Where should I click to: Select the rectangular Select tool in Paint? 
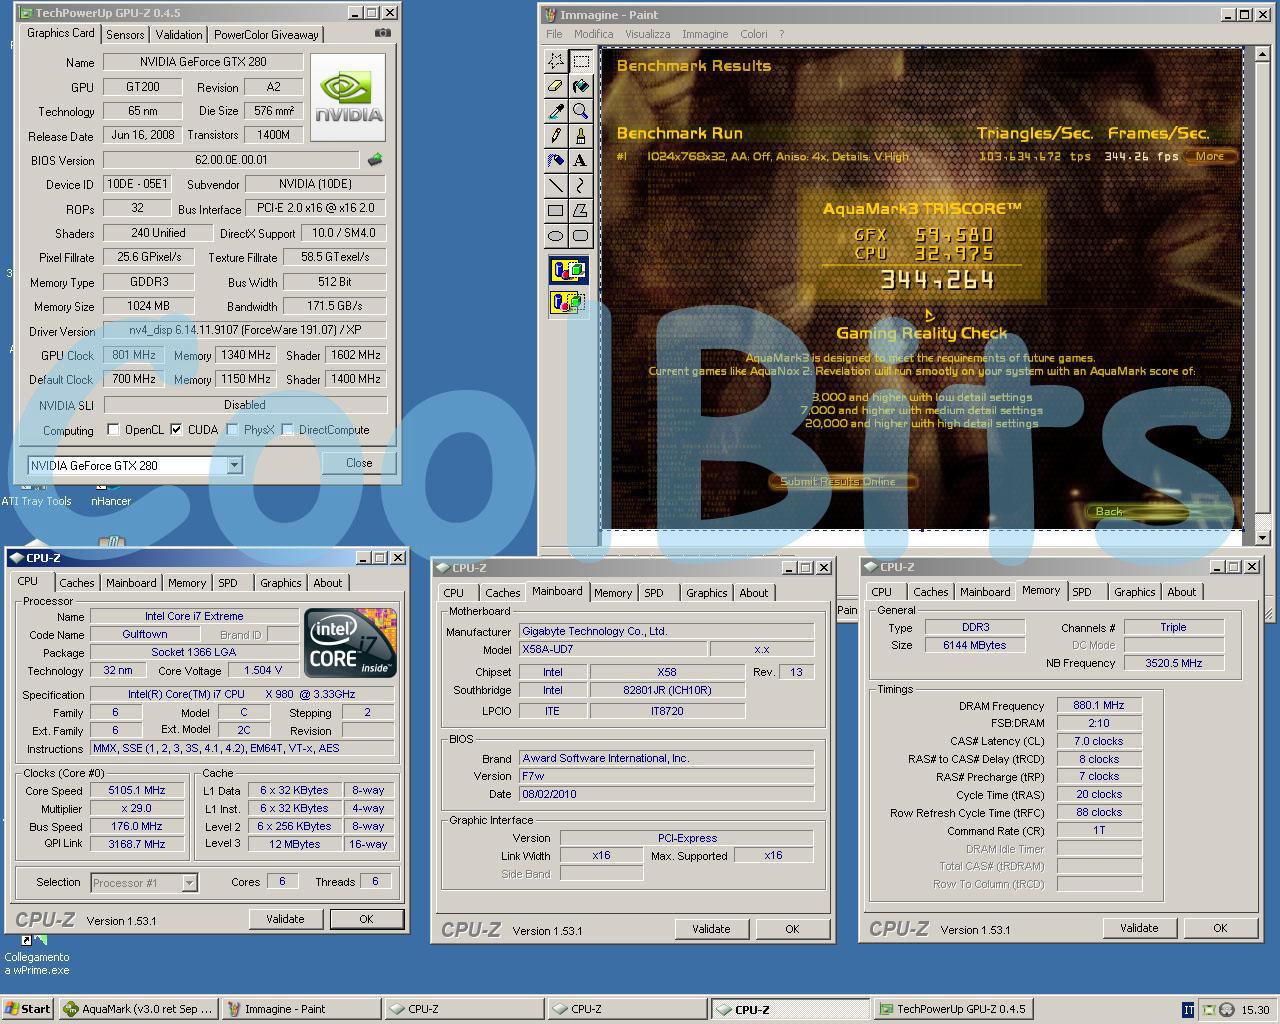point(581,61)
